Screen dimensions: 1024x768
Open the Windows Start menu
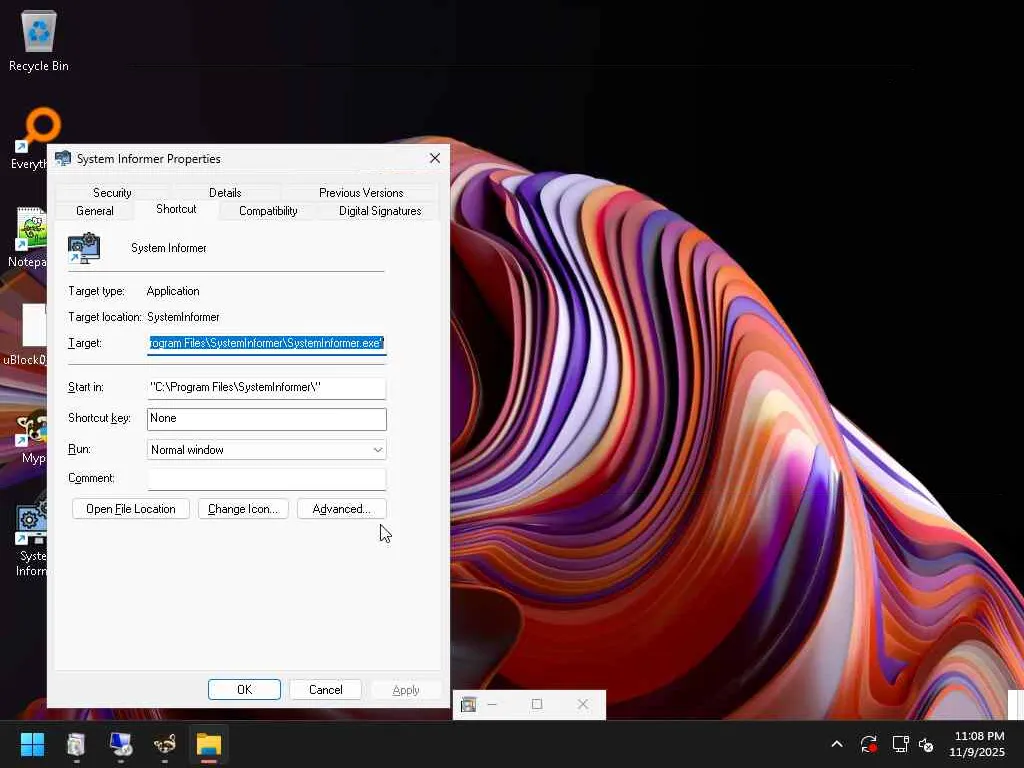click(x=32, y=744)
